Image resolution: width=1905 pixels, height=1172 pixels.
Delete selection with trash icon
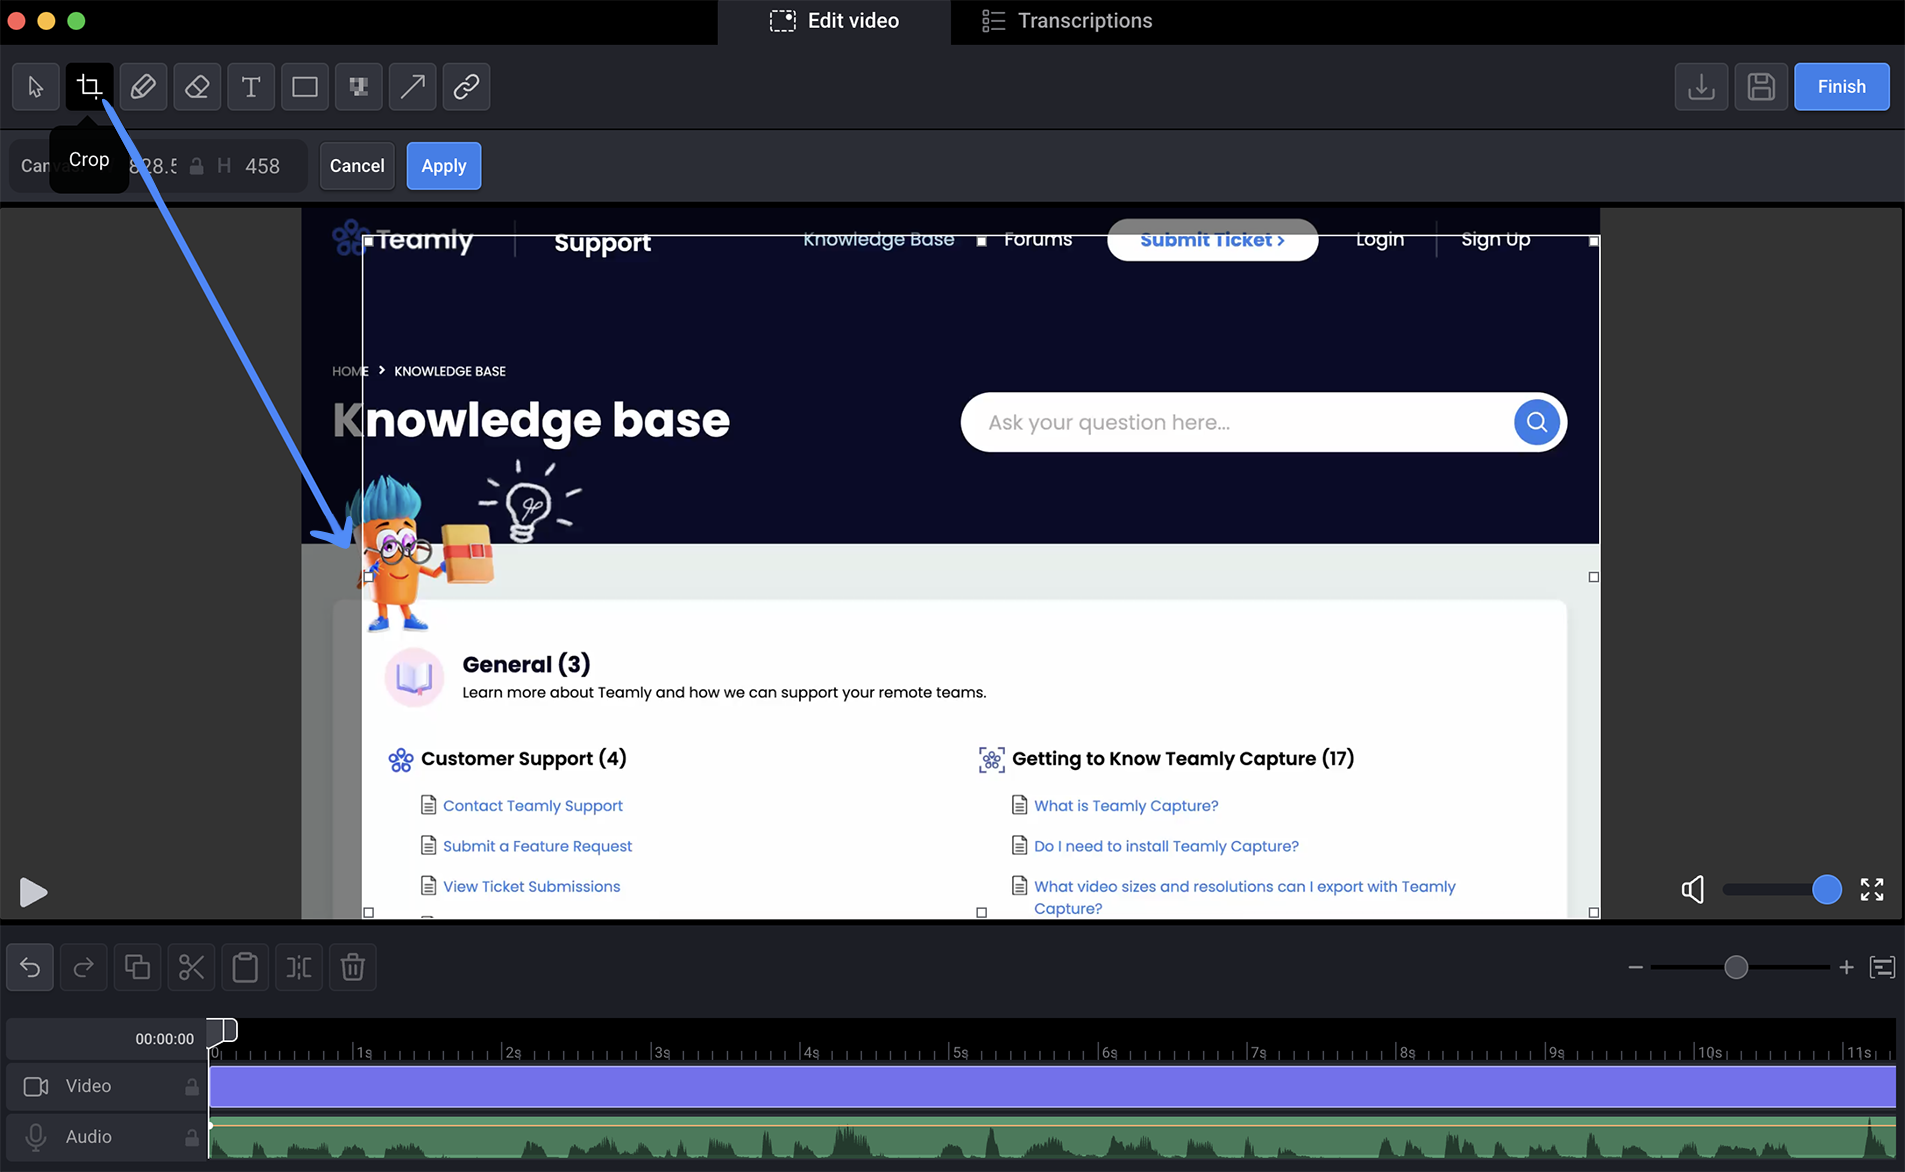point(353,967)
